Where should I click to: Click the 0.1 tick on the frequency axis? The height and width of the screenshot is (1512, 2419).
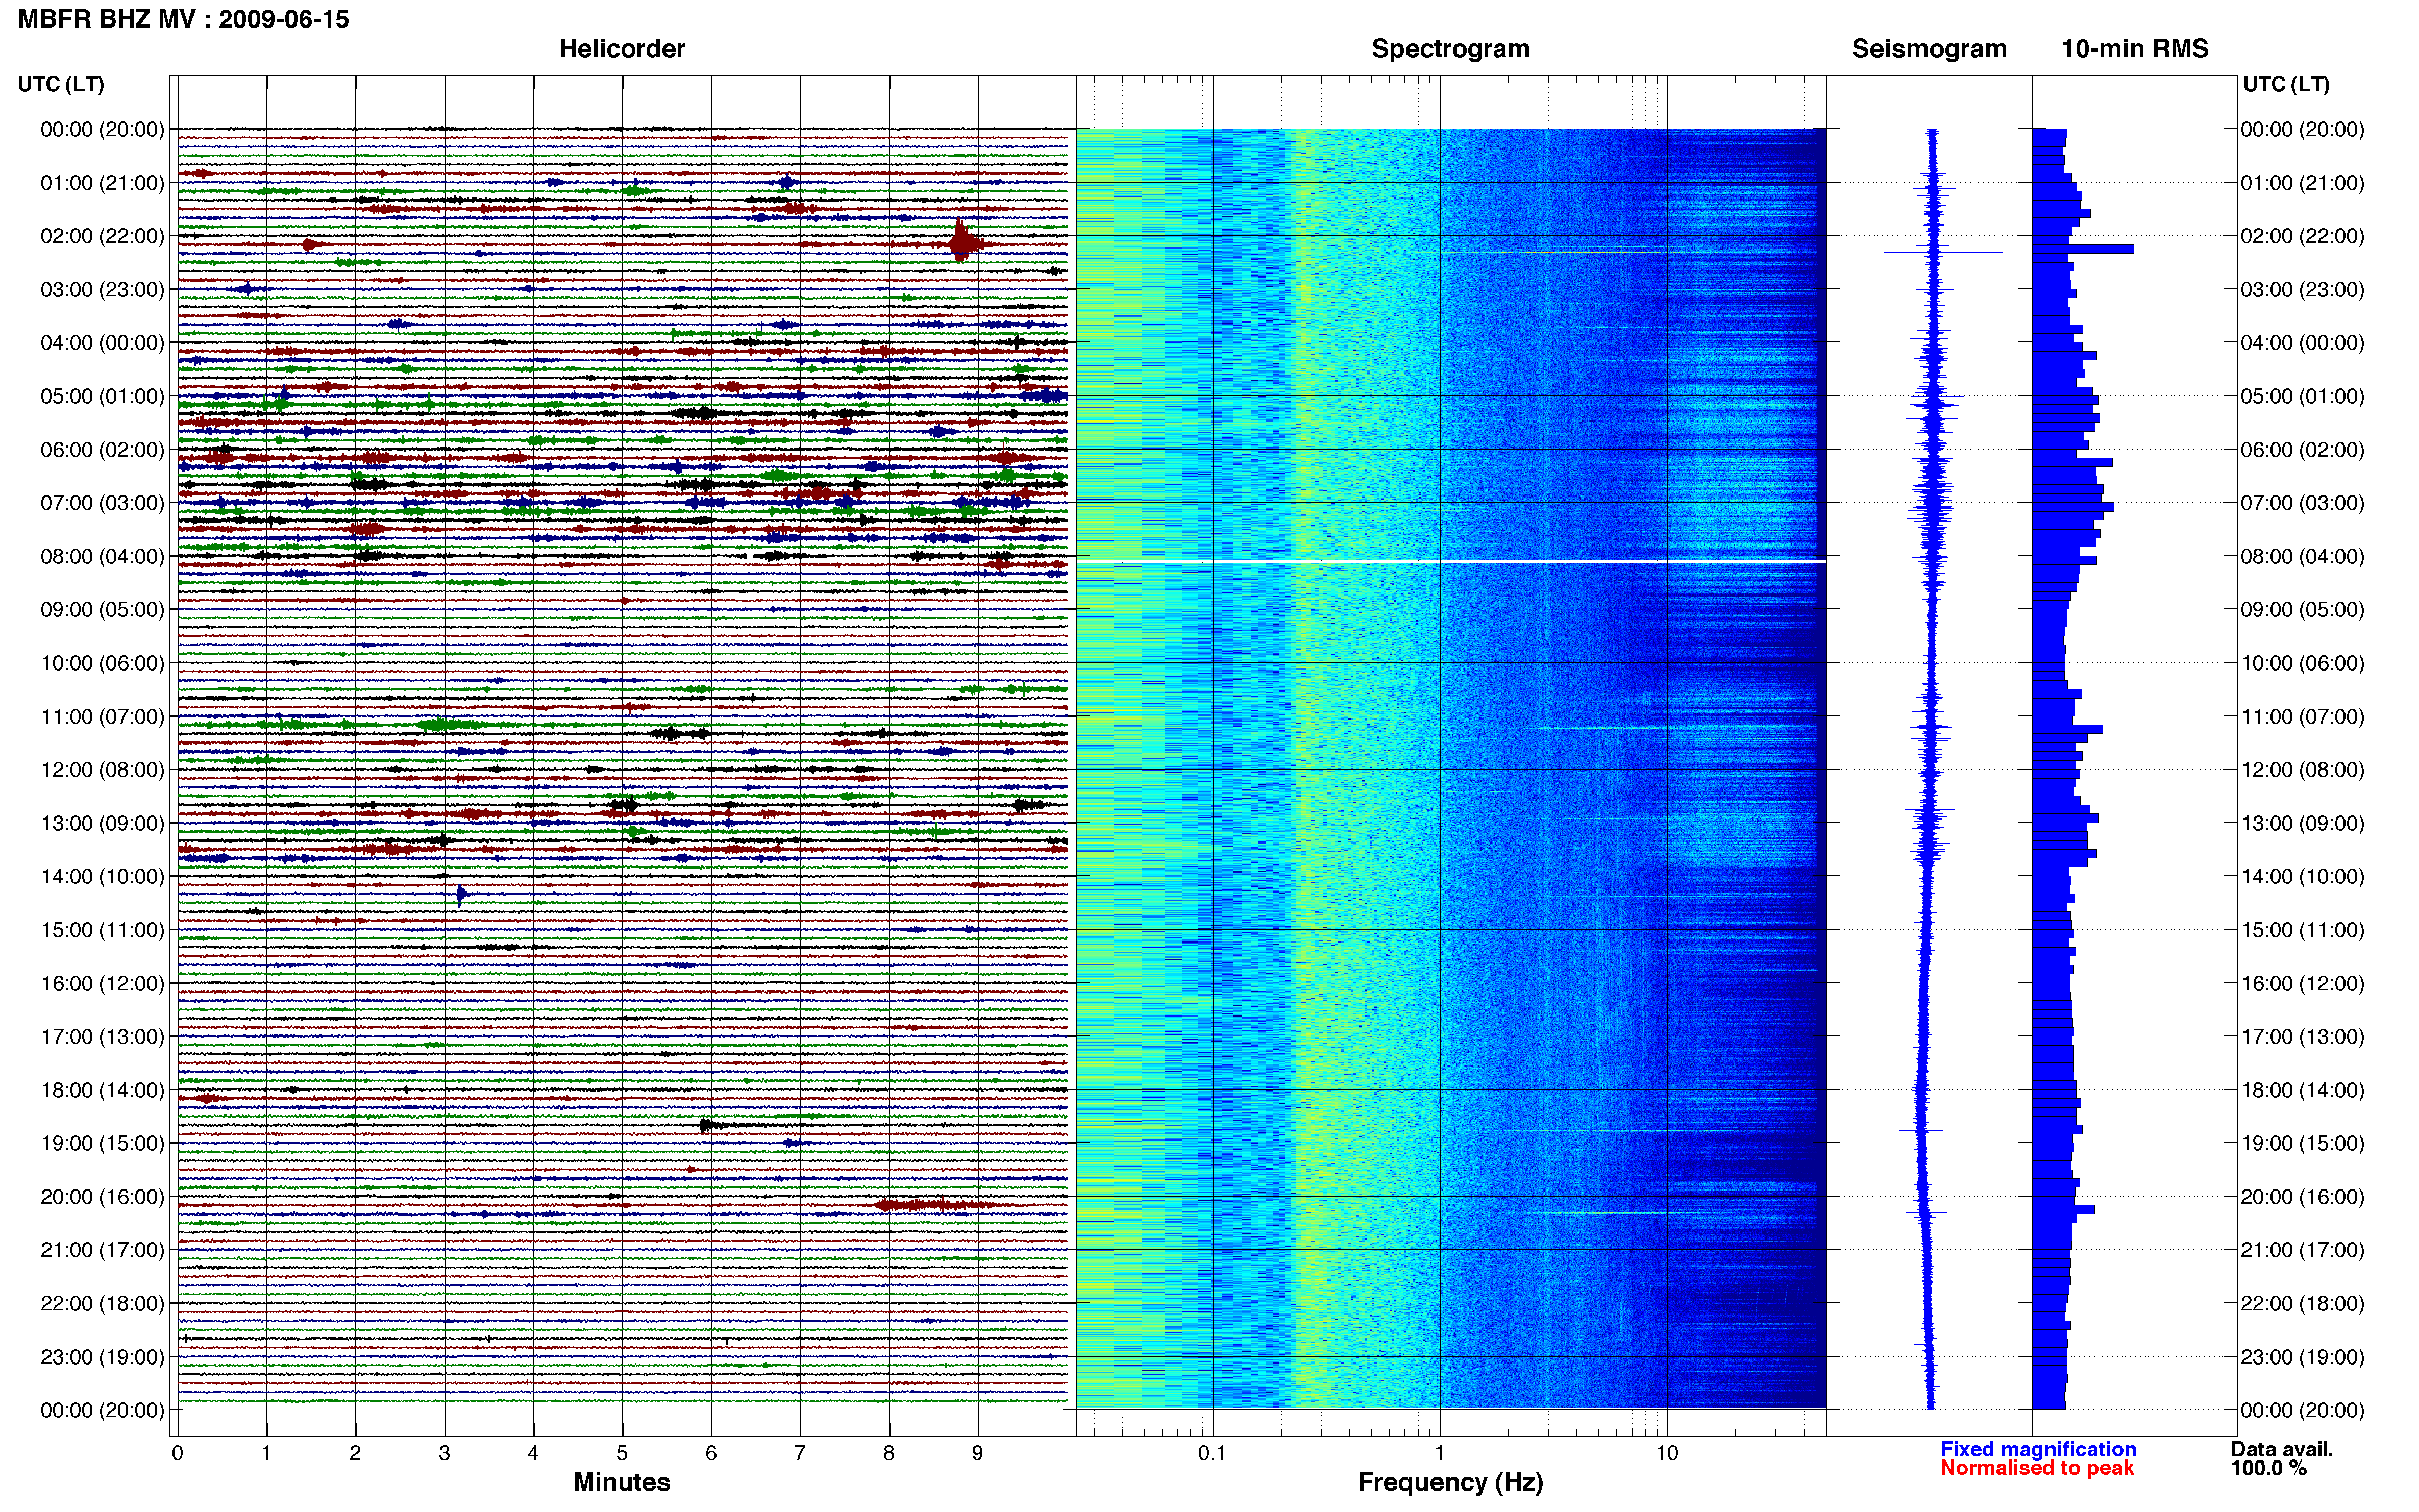(1212, 1453)
